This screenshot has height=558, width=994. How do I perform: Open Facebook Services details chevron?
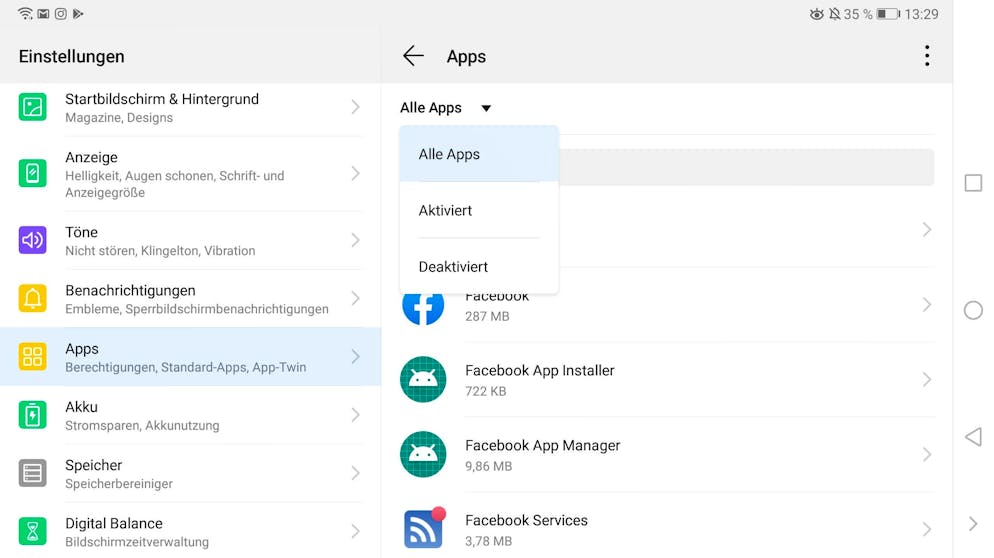[x=927, y=529]
